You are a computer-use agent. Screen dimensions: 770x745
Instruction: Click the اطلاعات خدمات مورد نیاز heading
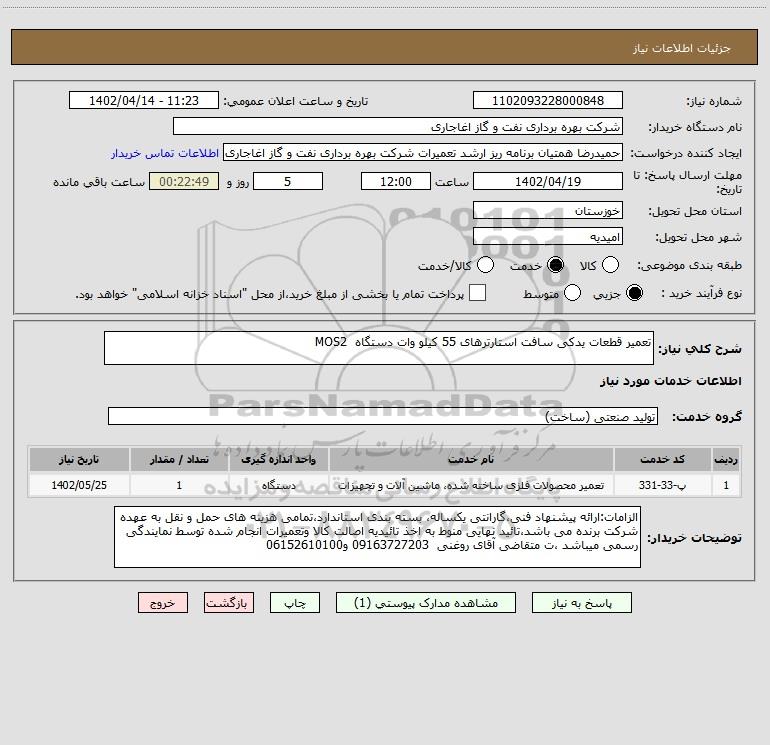(x=670, y=381)
